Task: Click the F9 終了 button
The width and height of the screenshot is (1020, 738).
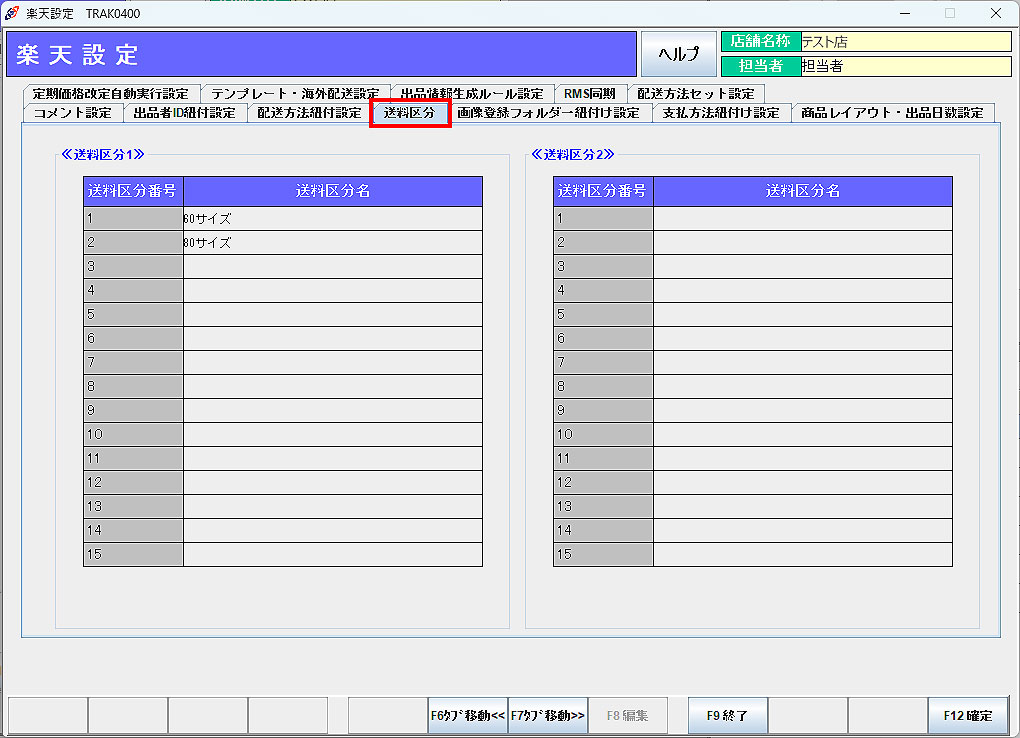Action: pos(727,715)
